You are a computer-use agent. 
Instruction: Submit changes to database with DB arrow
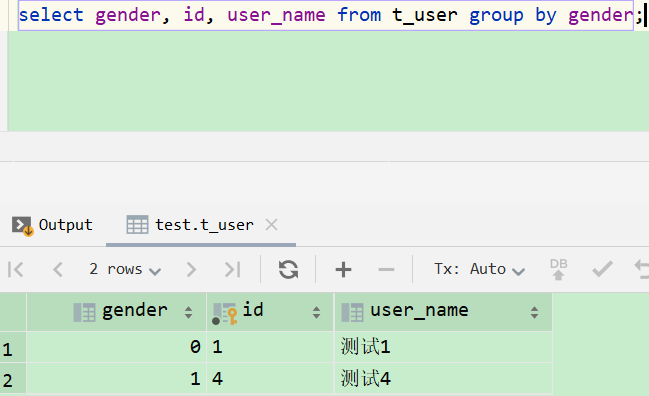pyautogui.click(x=558, y=269)
